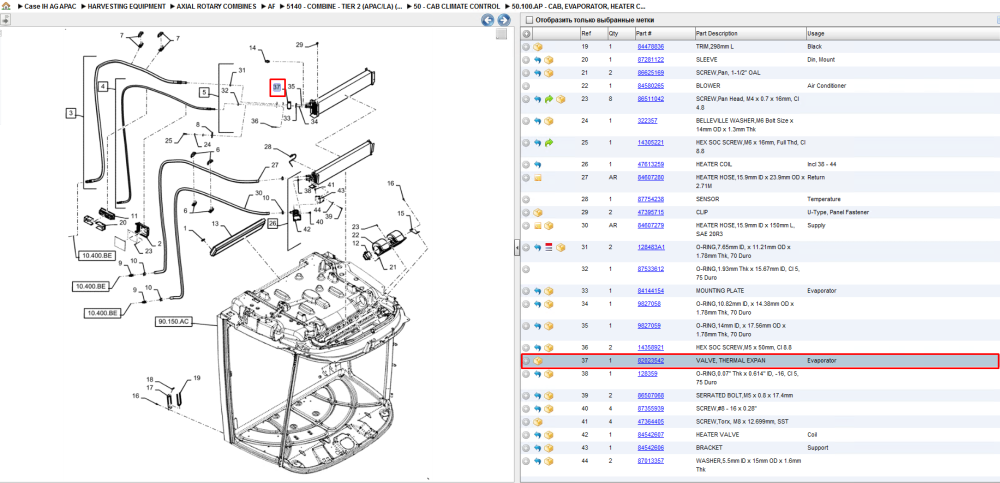Click the green forward-arrow icon in row 23
The height and width of the screenshot is (483, 1000).
[549, 99]
